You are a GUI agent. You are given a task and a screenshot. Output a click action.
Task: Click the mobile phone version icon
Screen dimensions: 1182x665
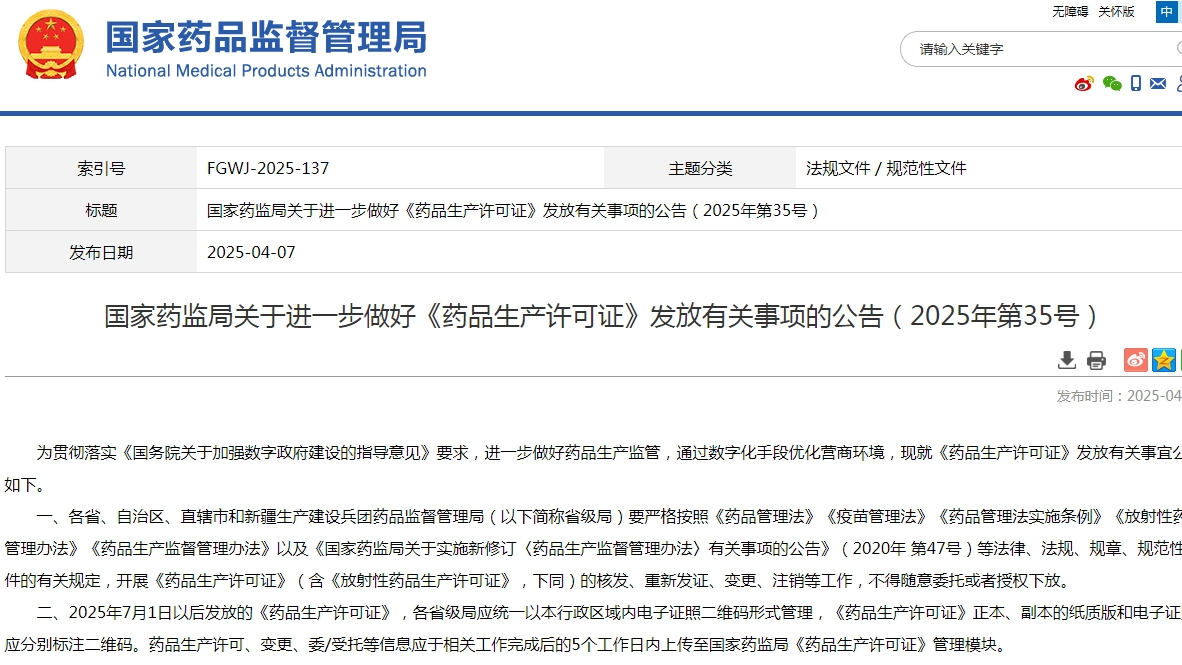pyautogui.click(x=1136, y=84)
